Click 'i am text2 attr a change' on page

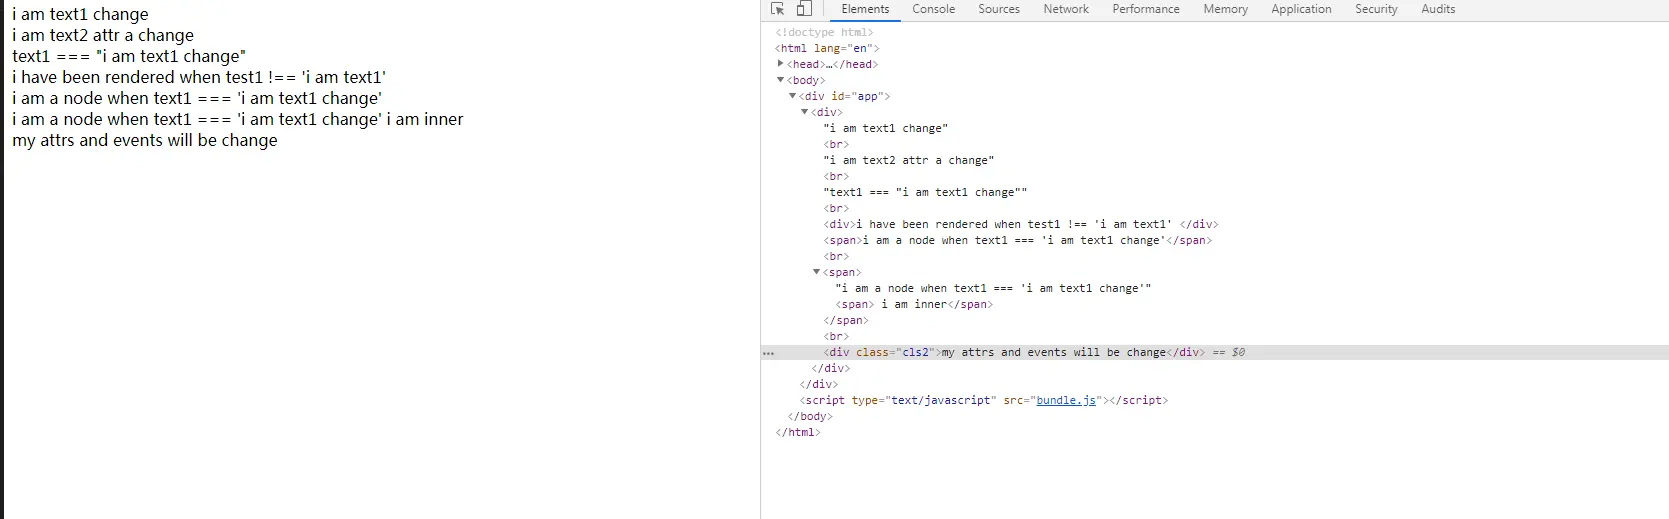(103, 35)
